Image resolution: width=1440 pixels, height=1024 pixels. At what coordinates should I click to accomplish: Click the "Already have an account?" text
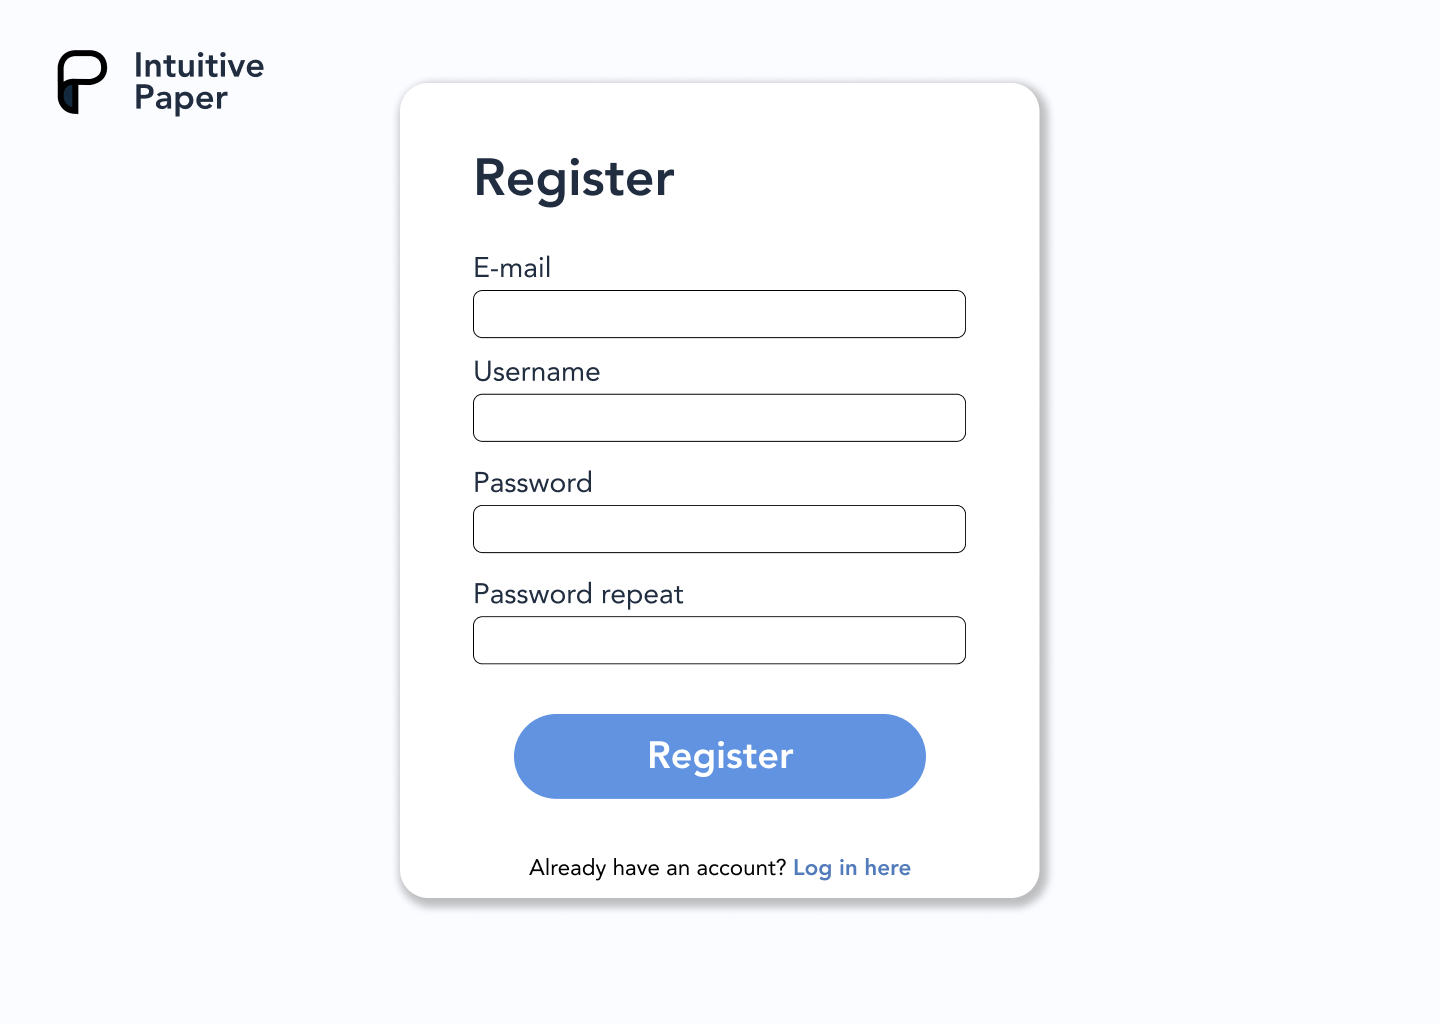pyautogui.click(x=658, y=868)
